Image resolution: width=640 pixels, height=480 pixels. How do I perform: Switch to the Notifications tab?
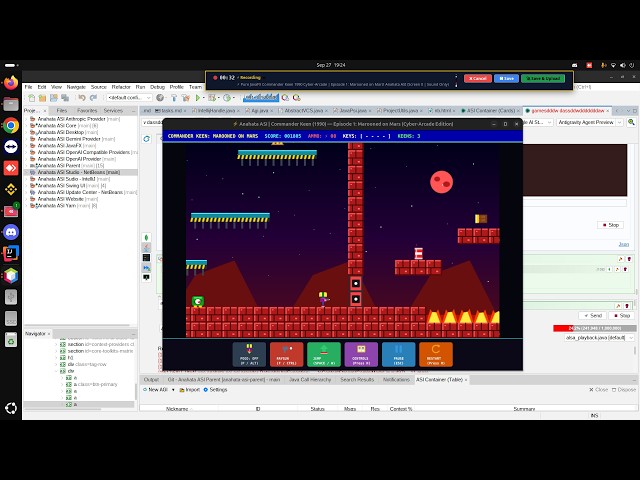coord(396,380)
